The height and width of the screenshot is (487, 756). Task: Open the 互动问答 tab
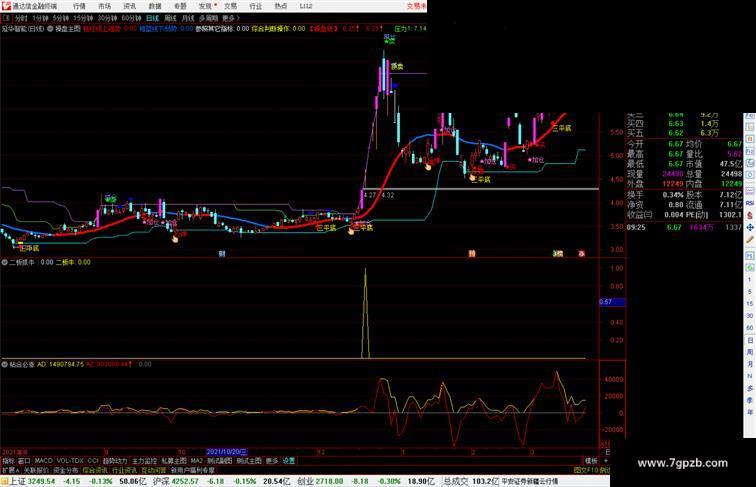(x=153, y=470)
